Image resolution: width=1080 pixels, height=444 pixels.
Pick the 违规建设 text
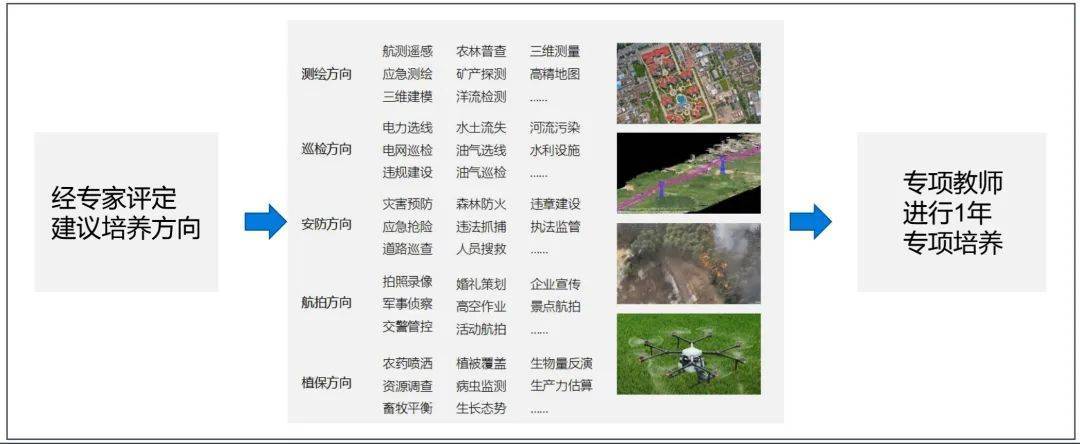[x=408, y=173]
